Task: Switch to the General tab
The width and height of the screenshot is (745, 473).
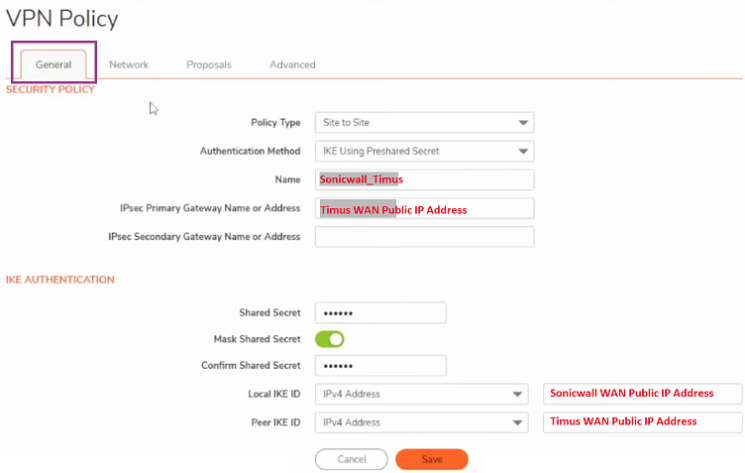Action: click(53, 65)
